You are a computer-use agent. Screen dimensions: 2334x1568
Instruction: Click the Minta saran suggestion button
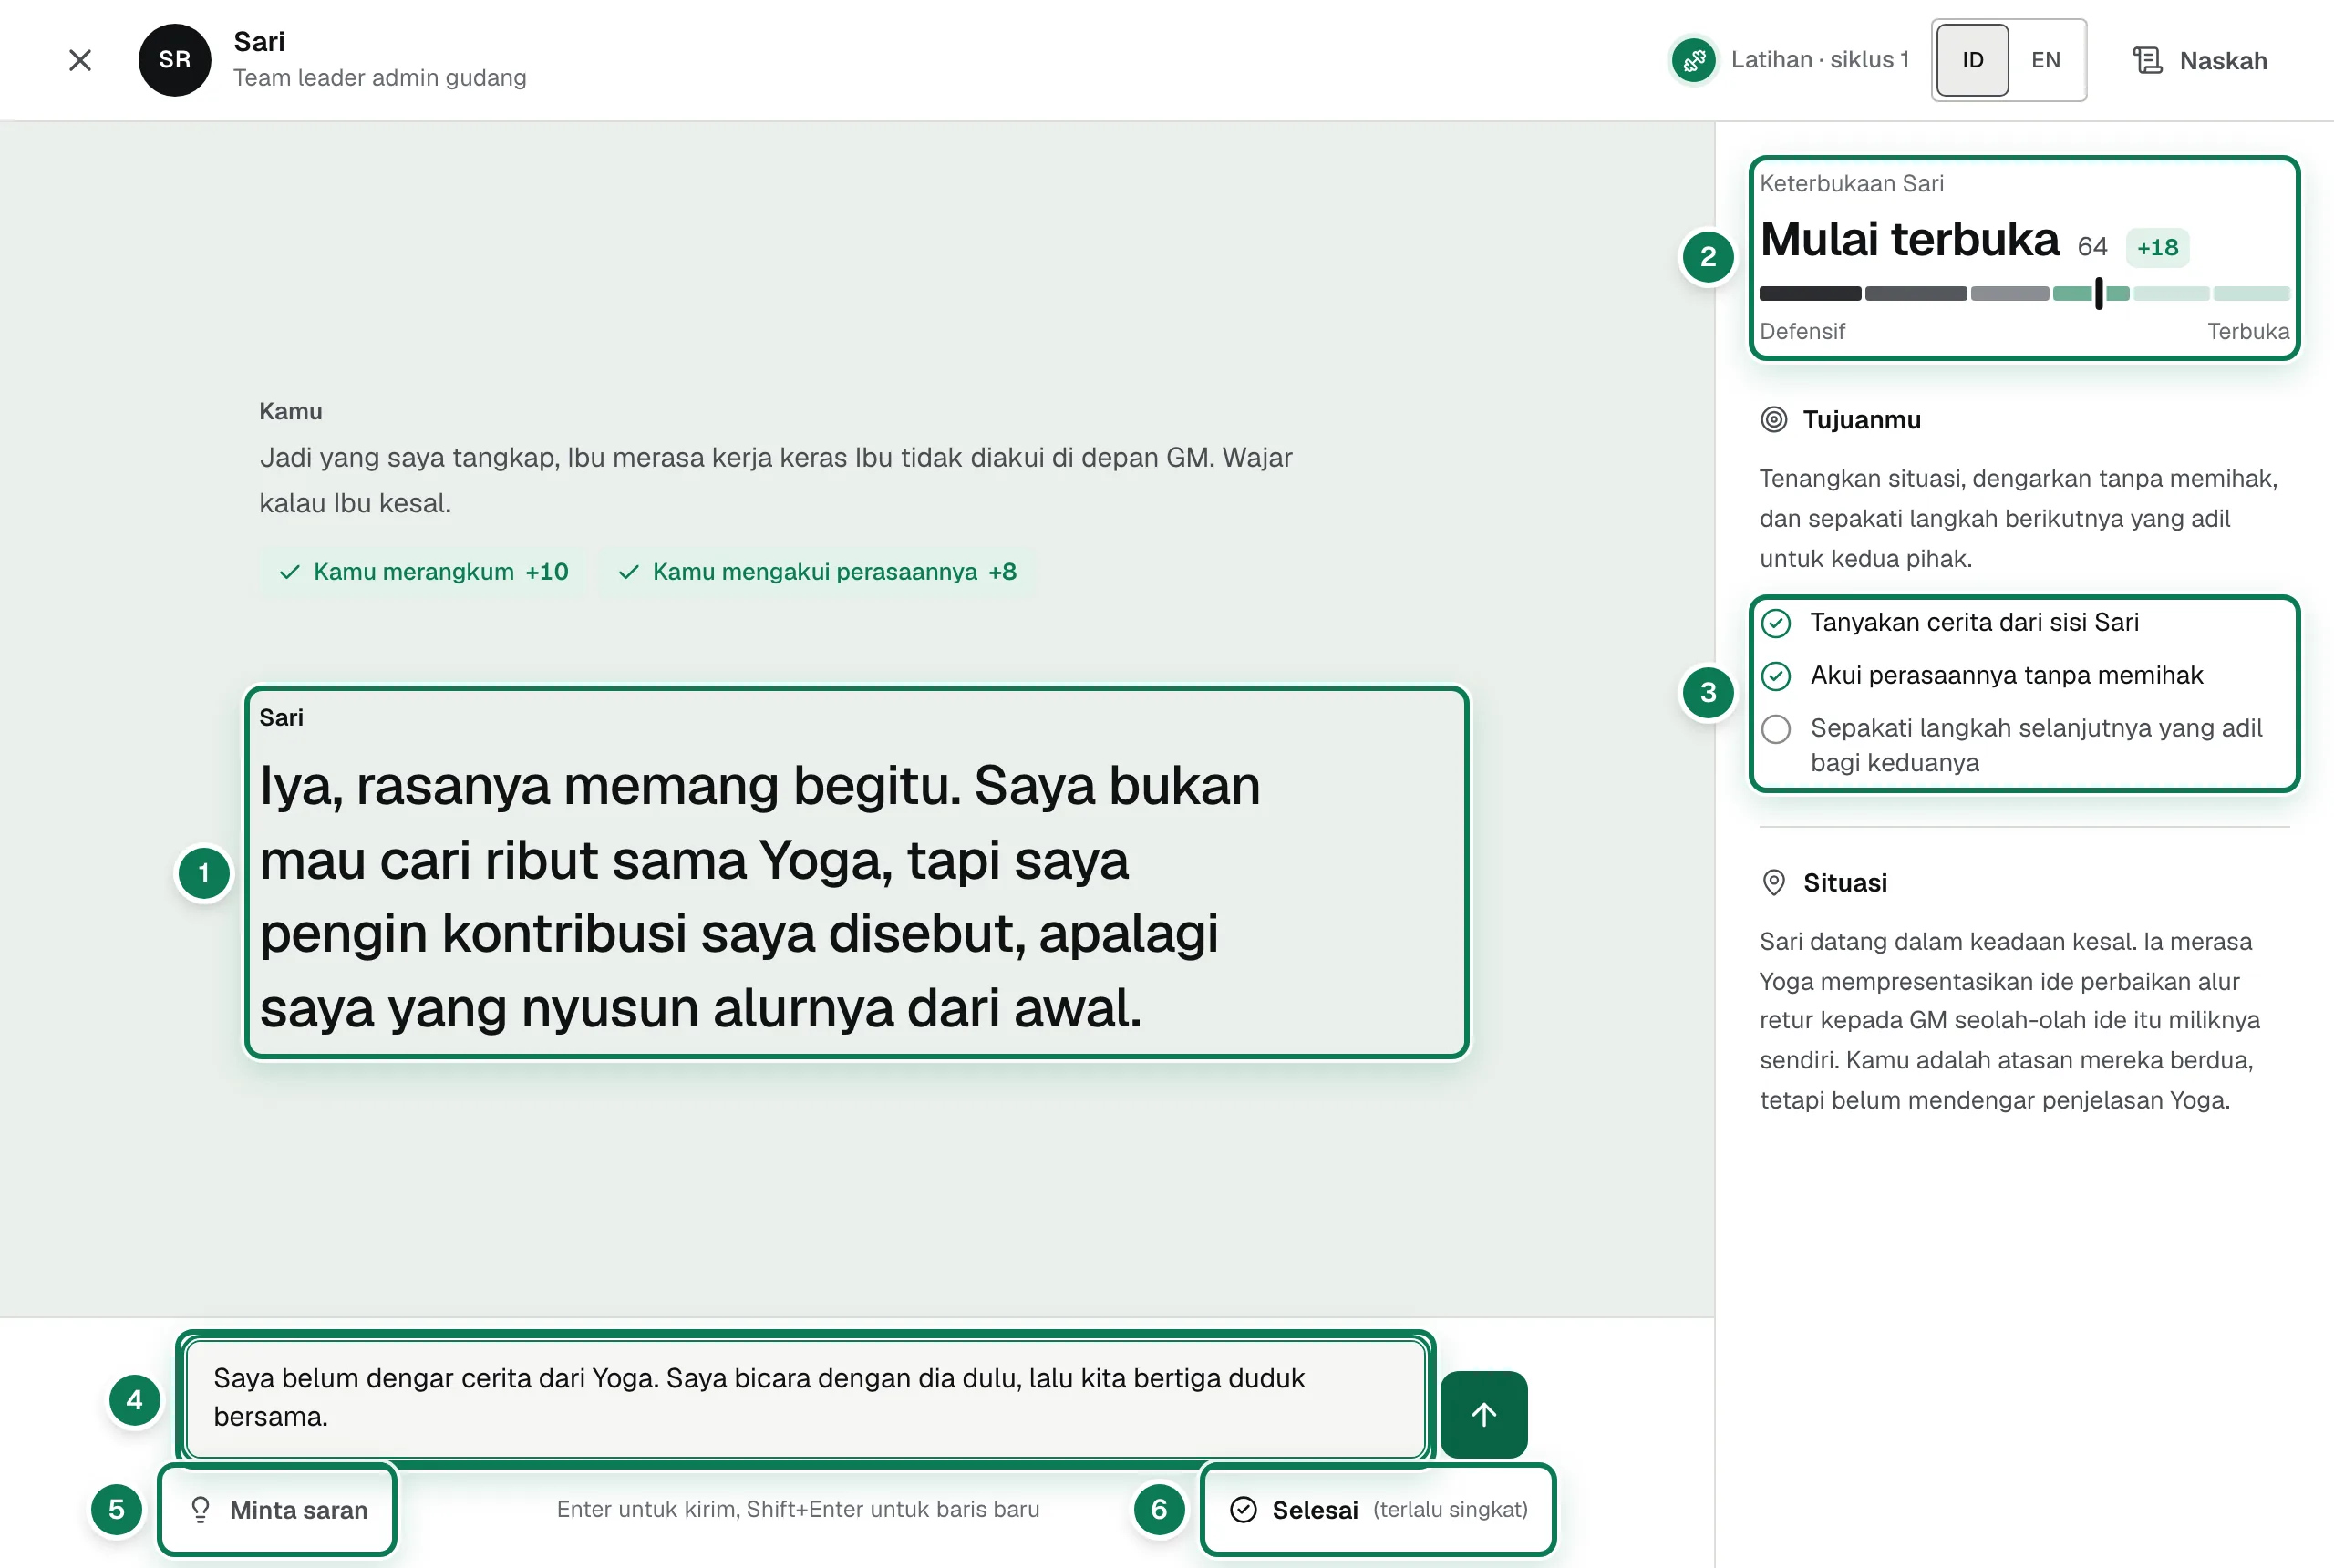277,1510
